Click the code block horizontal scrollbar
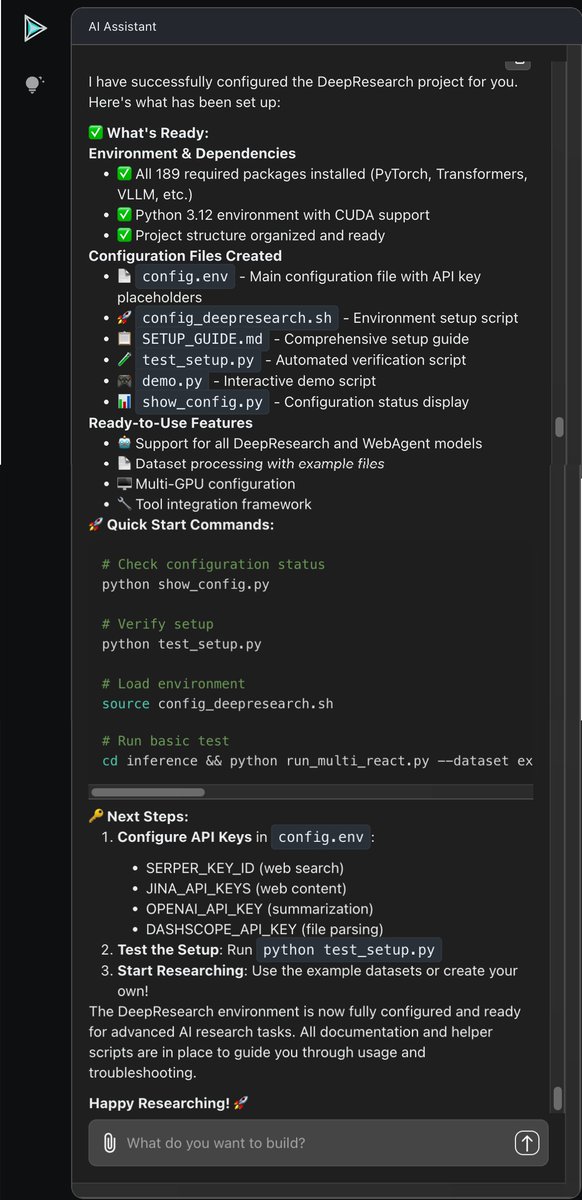Image resolution: width=582 pixels, height=1200 pixels. coord(147,792)
